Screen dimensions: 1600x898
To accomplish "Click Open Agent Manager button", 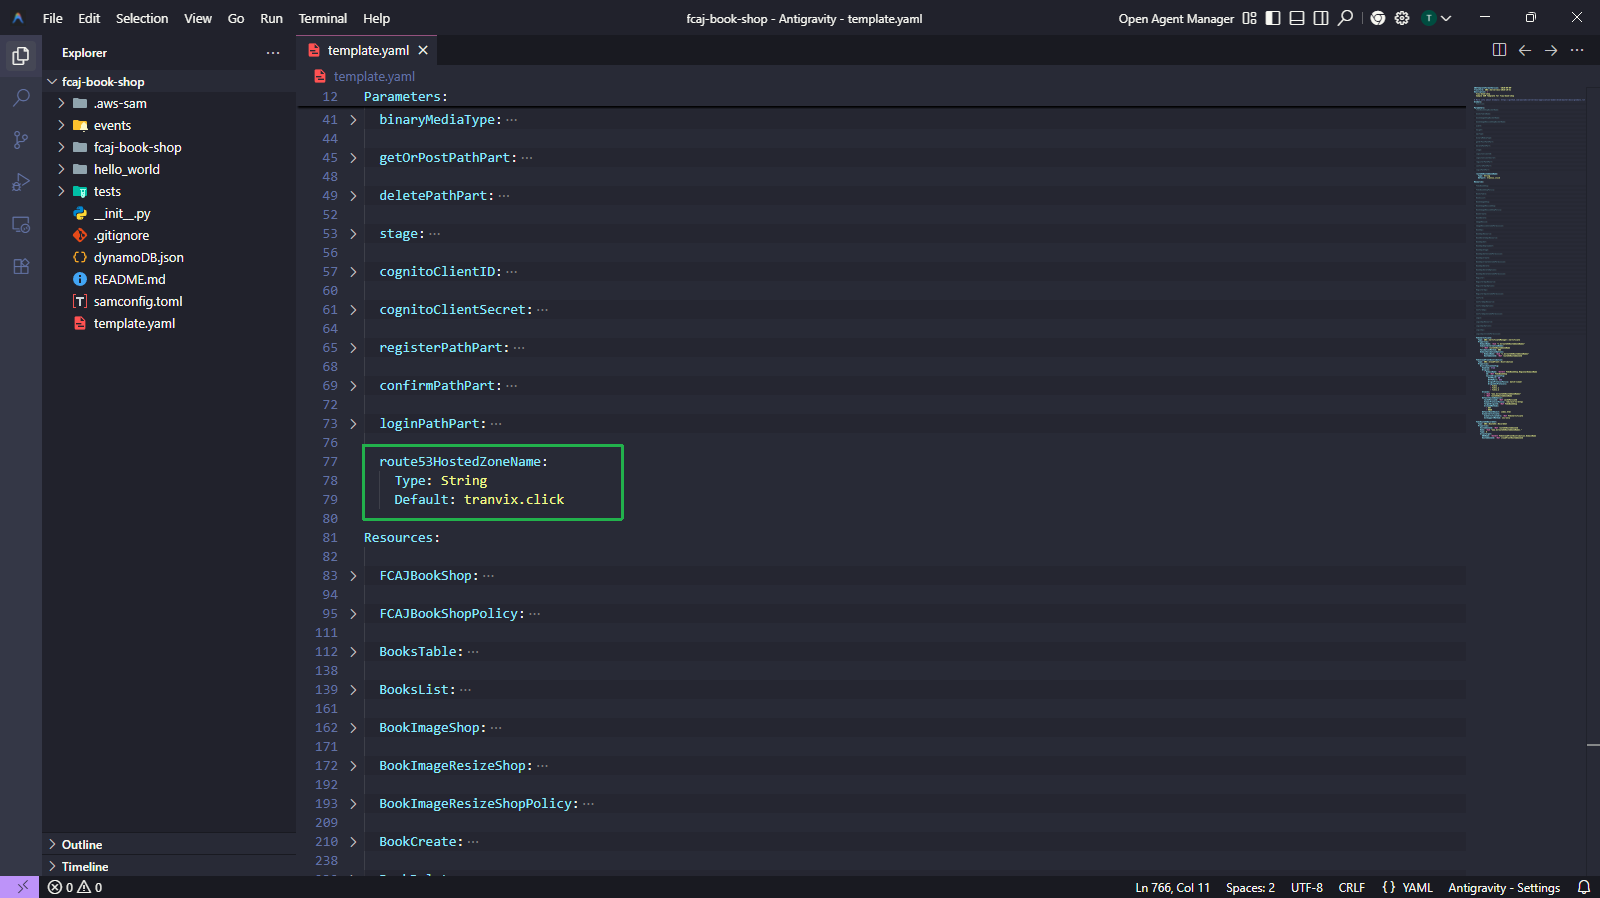I will pyautogui.click(x=1176, y=18).
